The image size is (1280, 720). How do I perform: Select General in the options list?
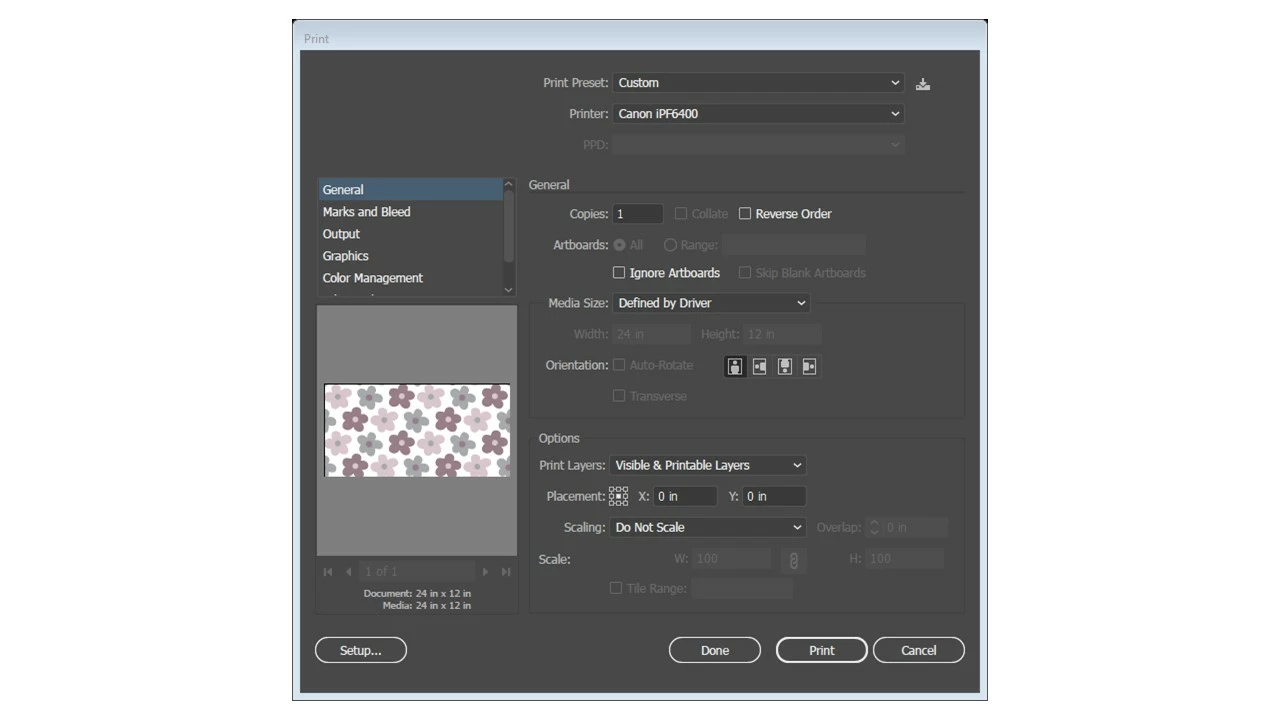410,190
